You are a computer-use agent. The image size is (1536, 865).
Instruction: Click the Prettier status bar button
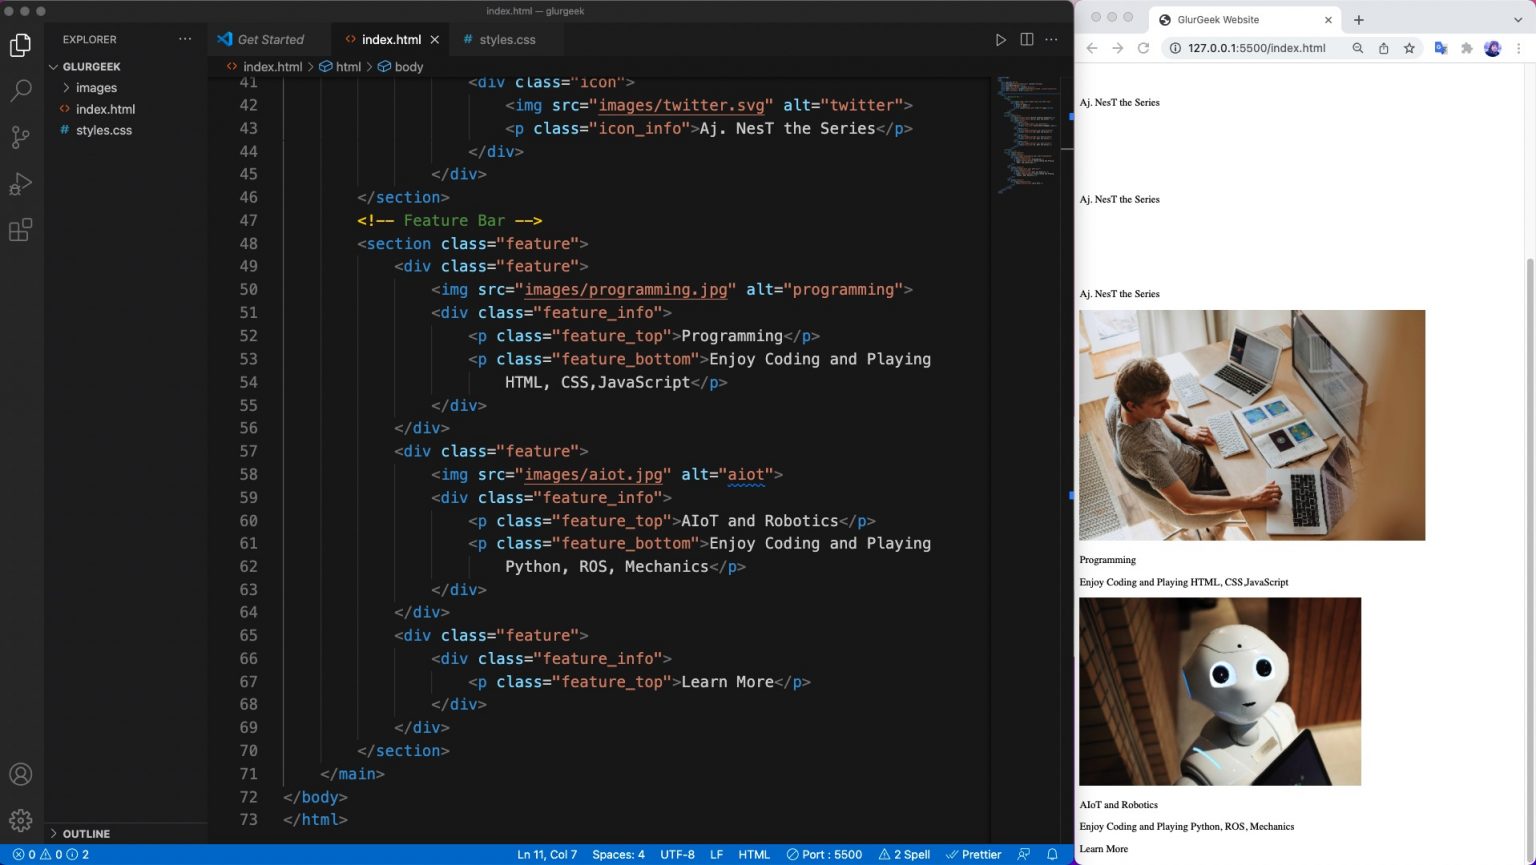click(974, 854)
